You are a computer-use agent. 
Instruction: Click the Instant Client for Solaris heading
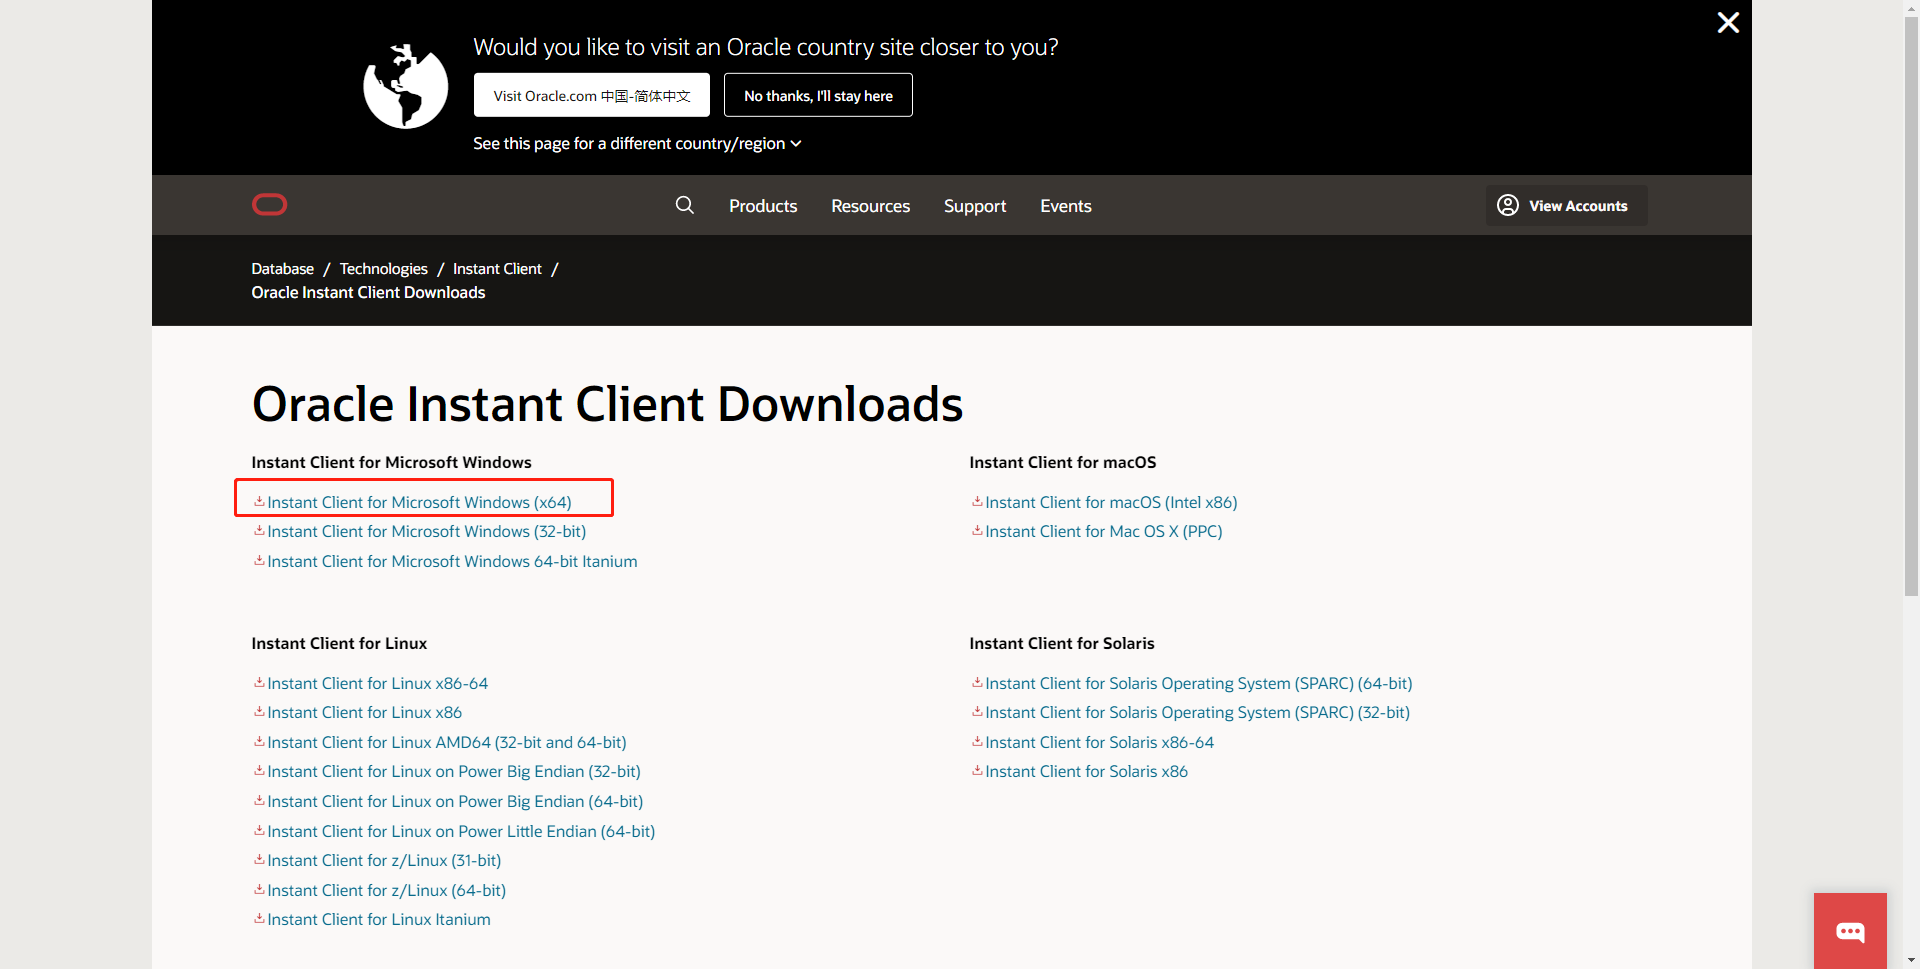point(1062,643)
